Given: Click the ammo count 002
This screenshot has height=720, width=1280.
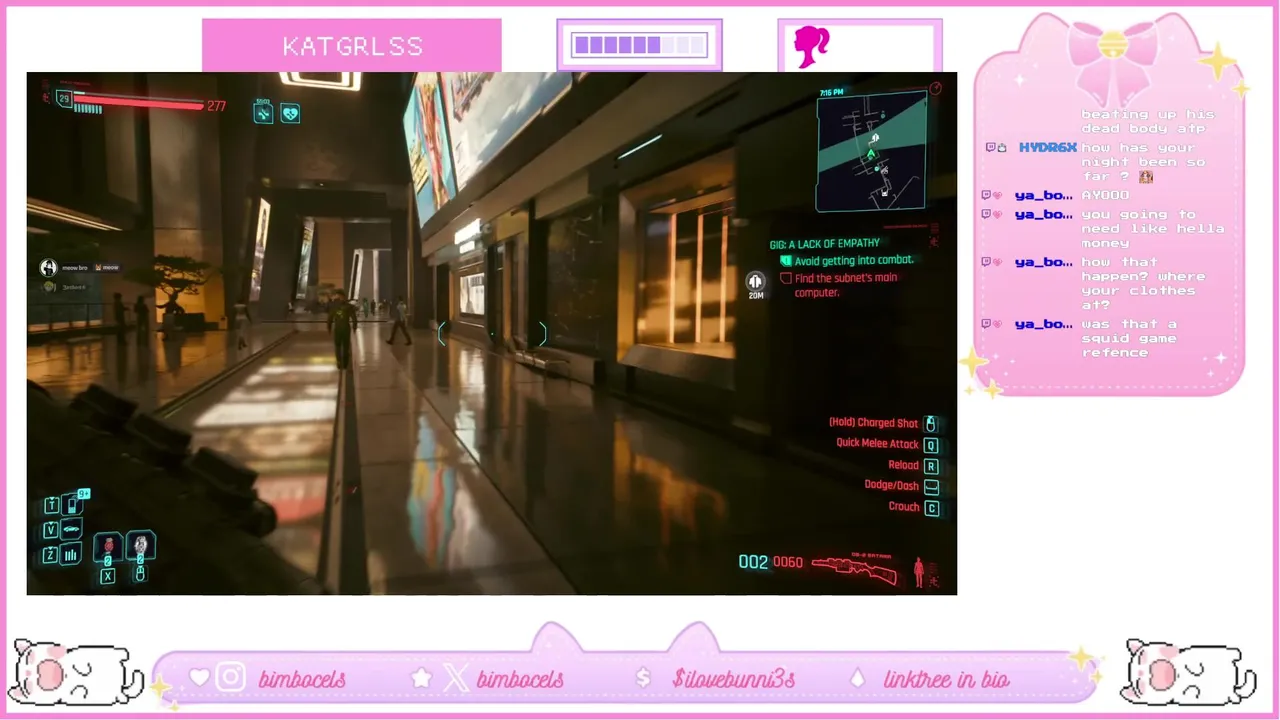Looking at the screenshot, I should tap(753, 562).
